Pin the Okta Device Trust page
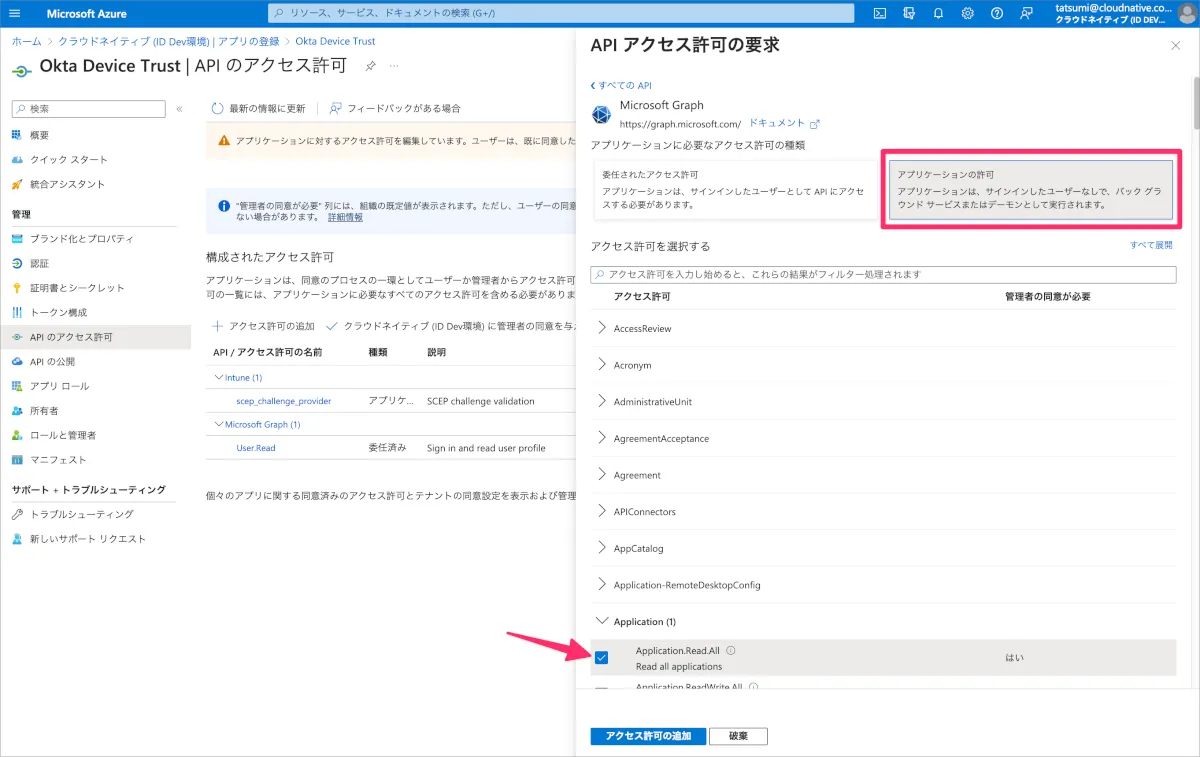 point(370,66)
